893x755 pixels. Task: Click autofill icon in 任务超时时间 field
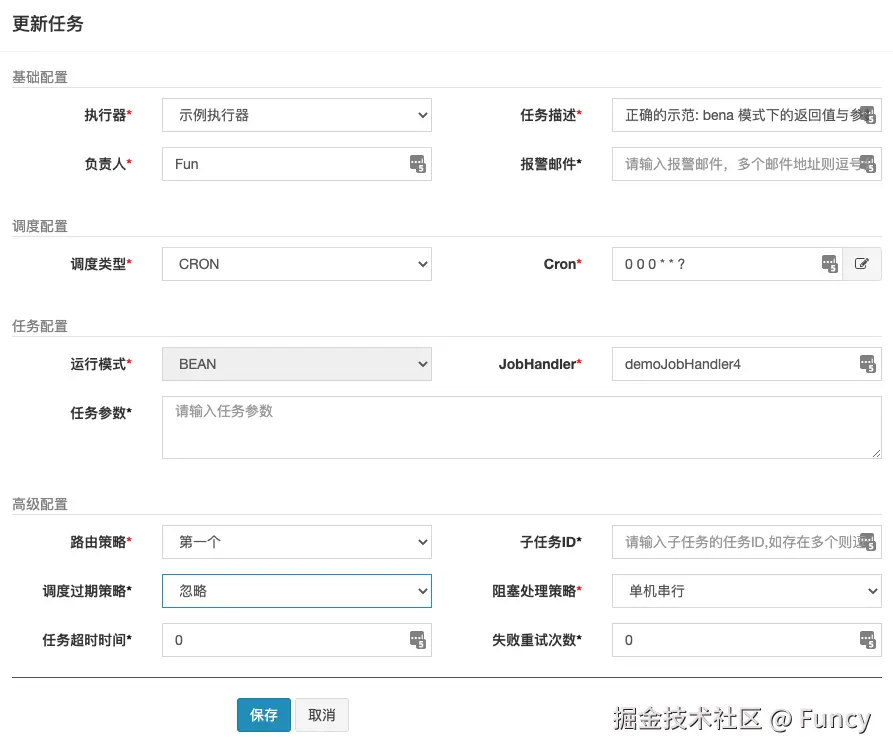(x=417, y=640)
